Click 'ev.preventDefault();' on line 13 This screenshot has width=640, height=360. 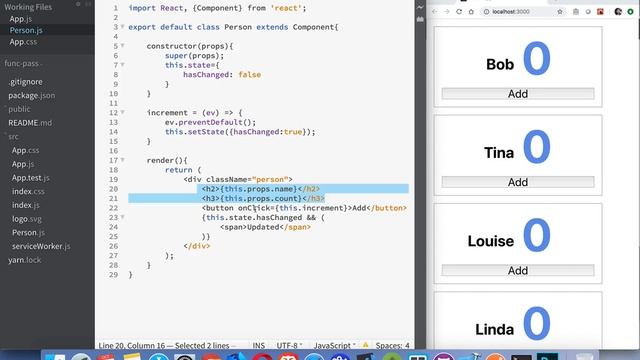click(211, 122)
